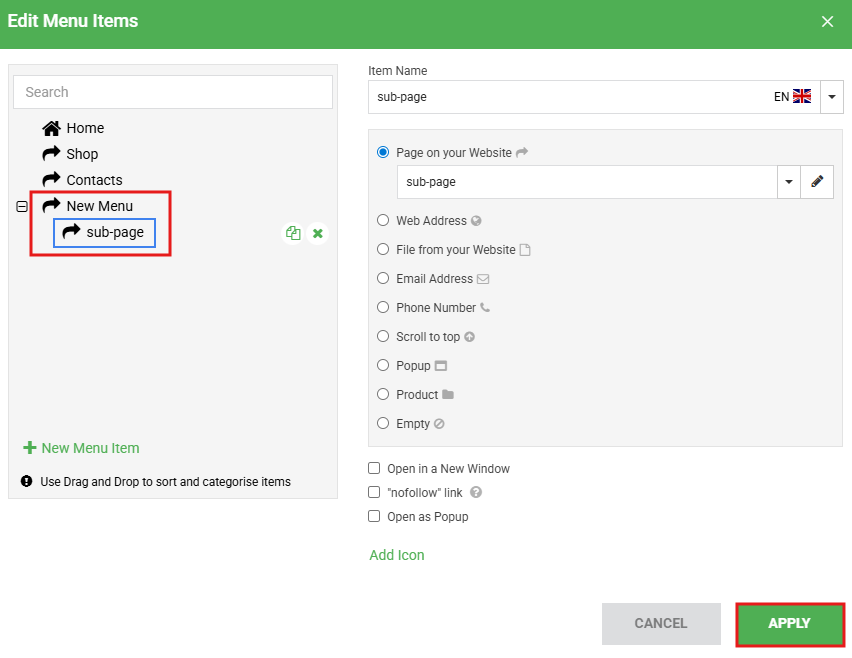The width and height of the screenshot is (852, 658).
Task: Choose the Email Address radio option
Action: pyautogui.click(x=383, y=279)
